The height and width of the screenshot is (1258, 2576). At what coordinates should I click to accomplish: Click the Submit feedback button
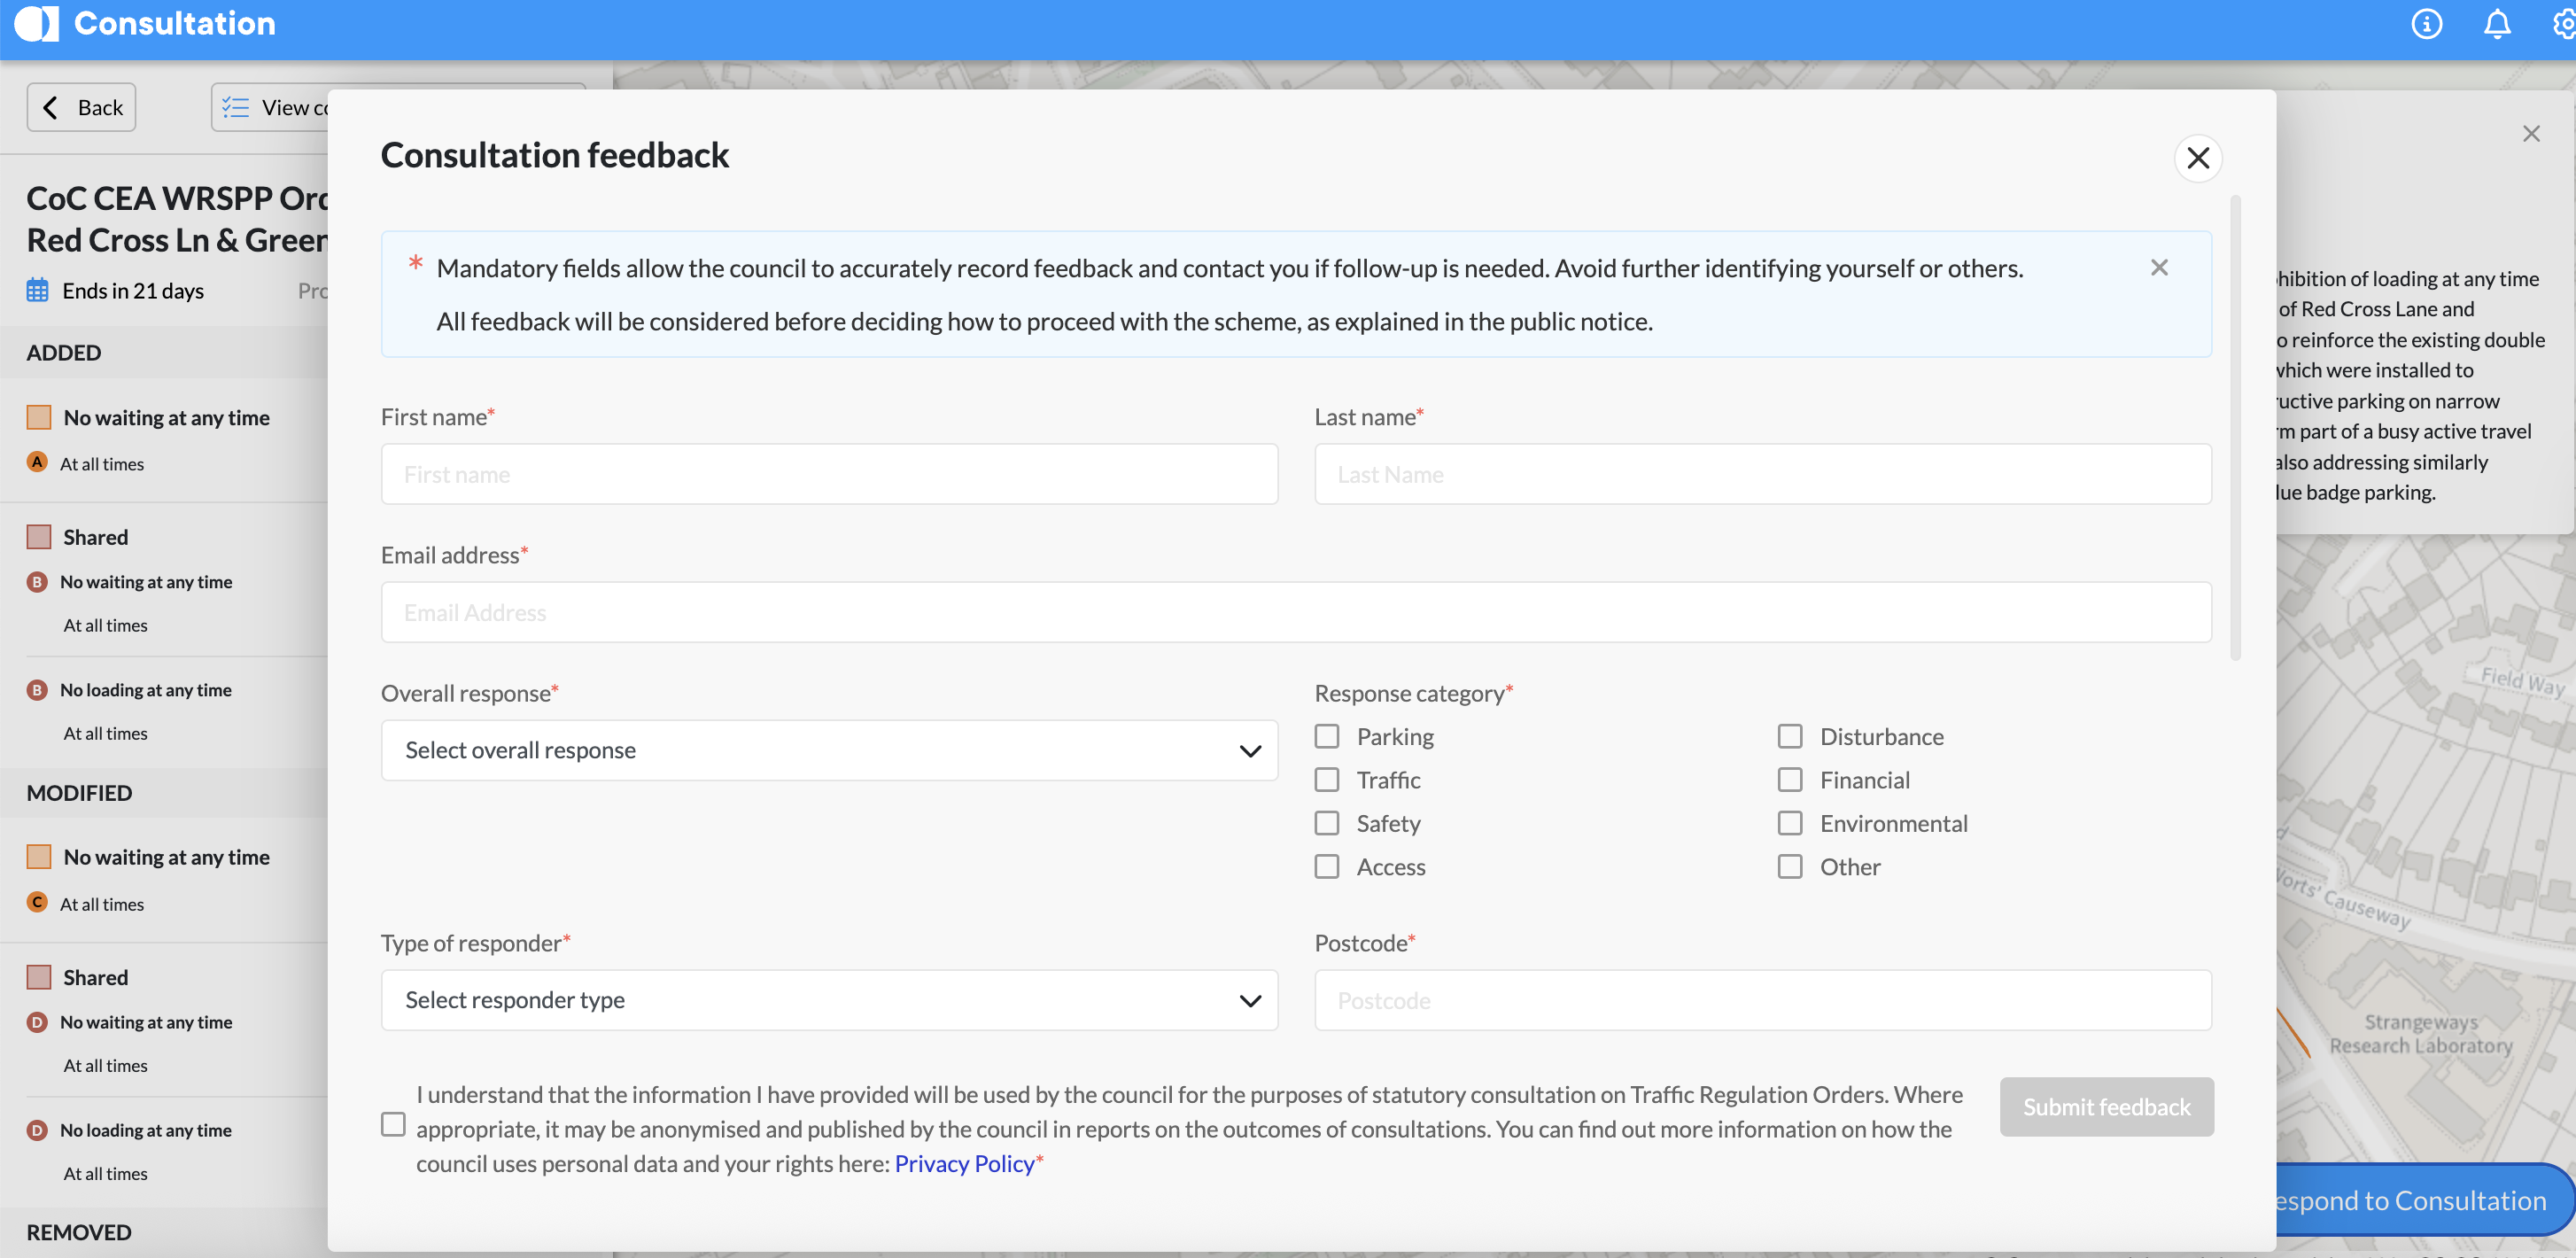point(2106,1106)
